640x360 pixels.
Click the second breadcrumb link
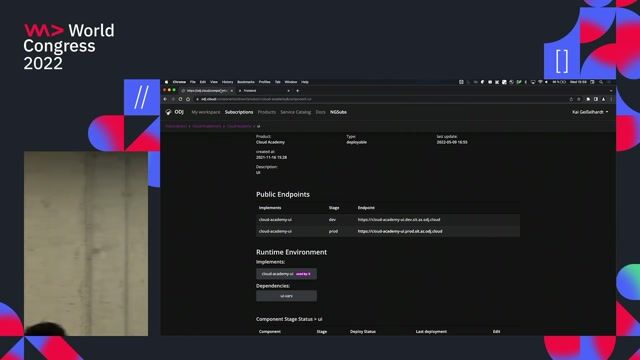pos(207,126)
